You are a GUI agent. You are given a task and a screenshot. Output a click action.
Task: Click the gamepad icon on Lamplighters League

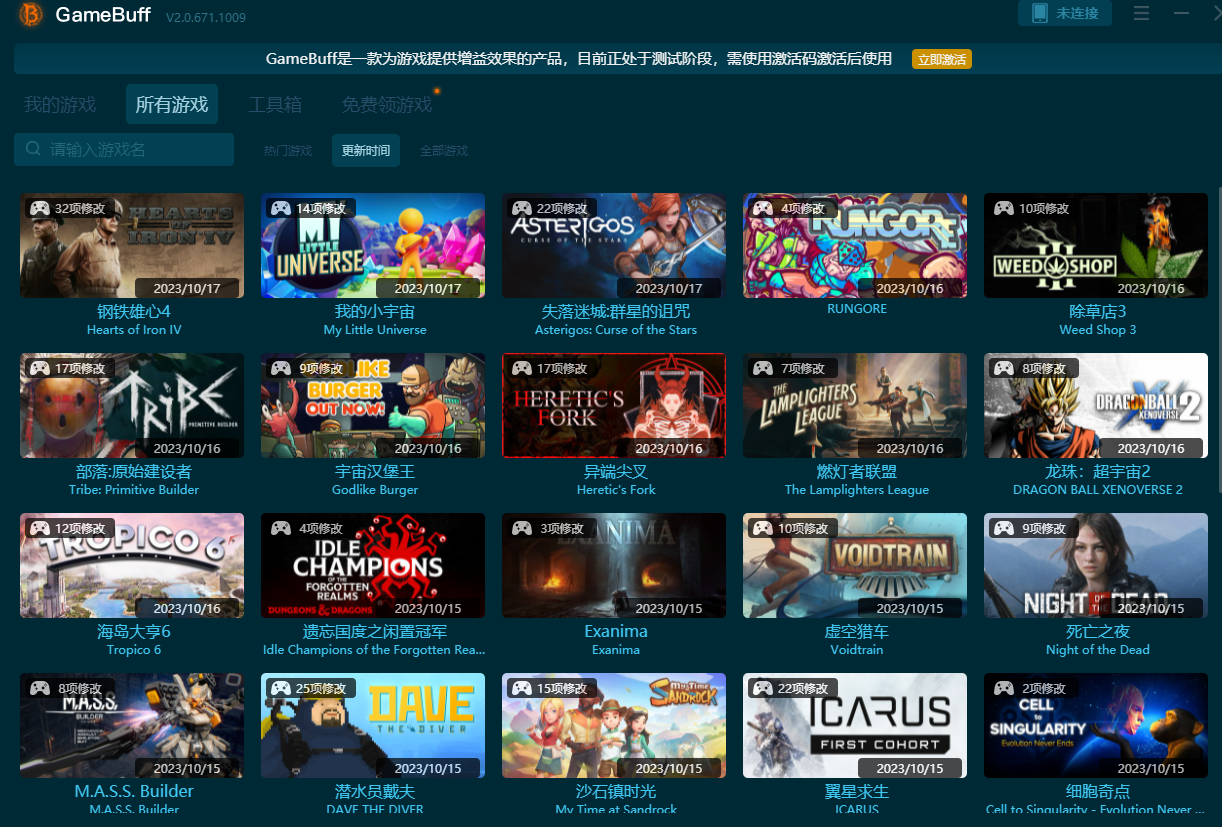762,368
